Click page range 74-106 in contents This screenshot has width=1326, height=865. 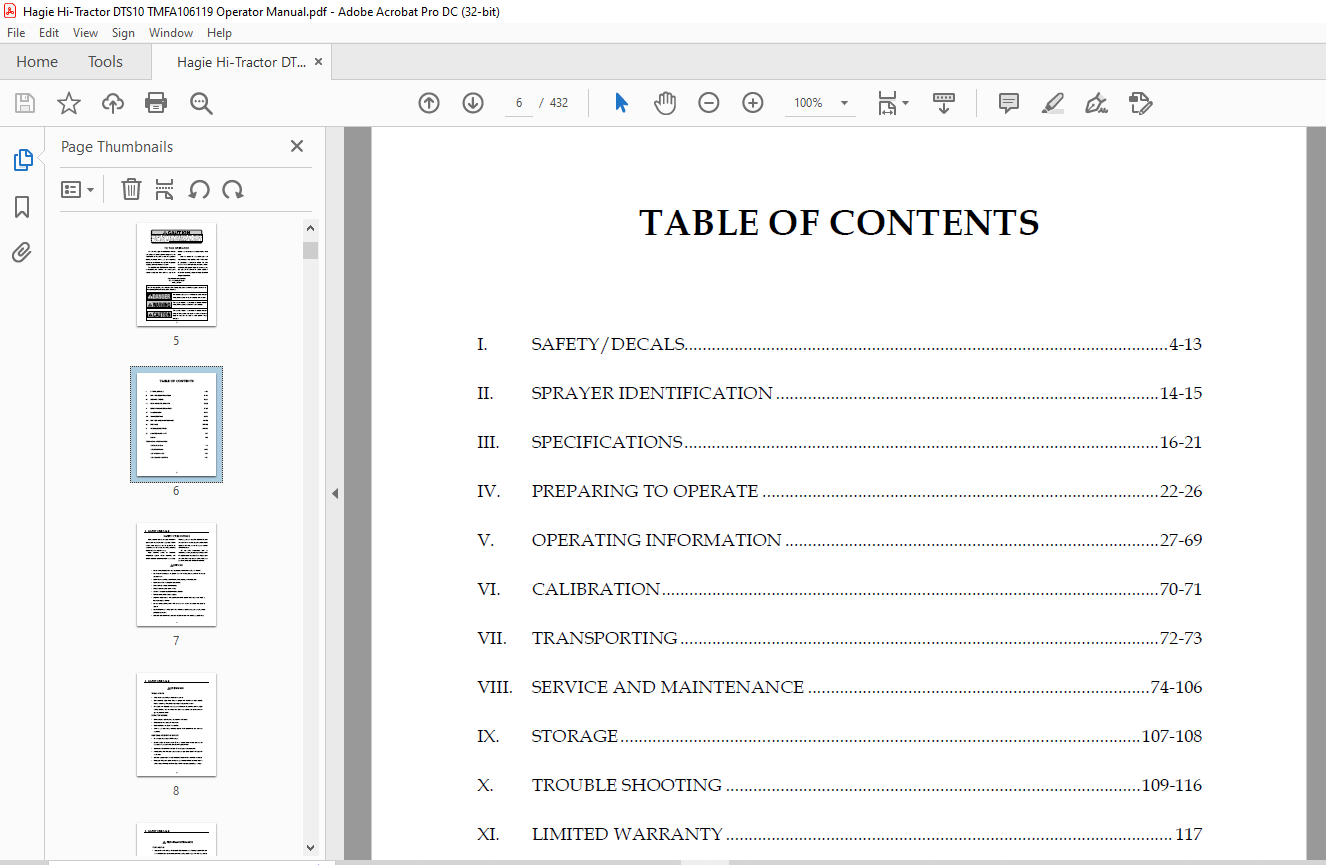click(x=1176, y=688)
